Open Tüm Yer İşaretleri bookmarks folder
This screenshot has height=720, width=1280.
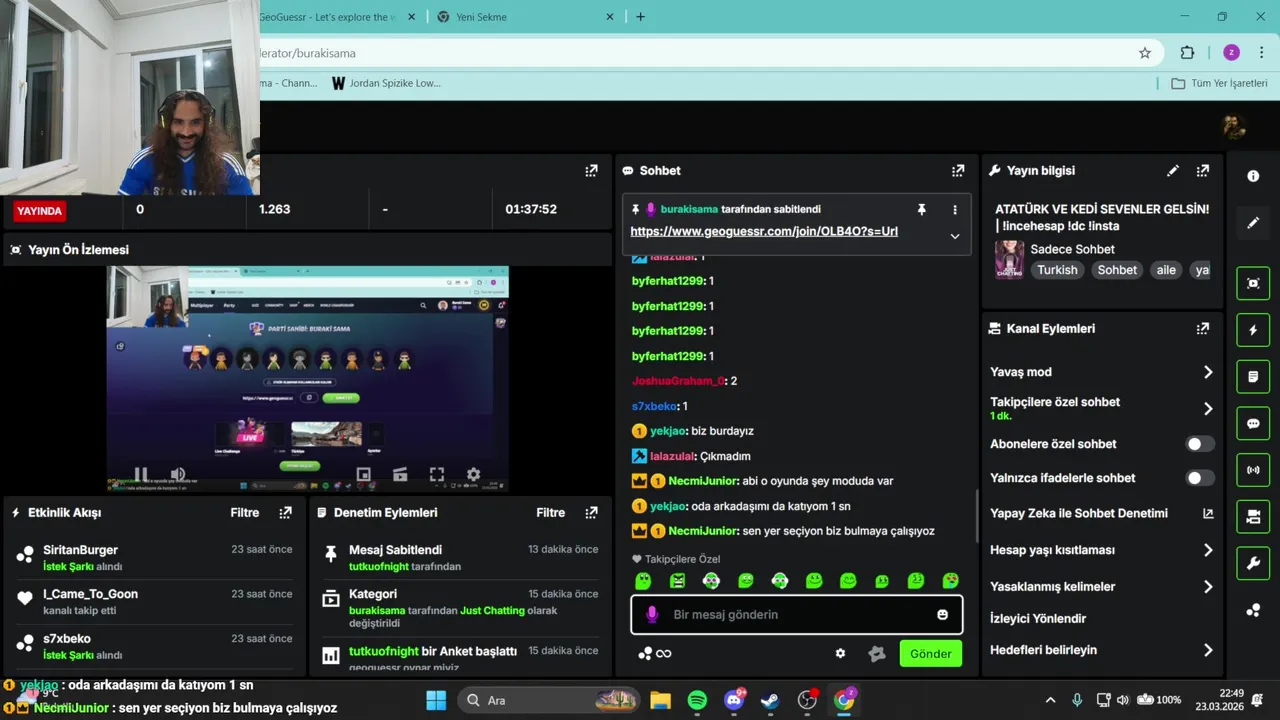(x=1220, y=83)
